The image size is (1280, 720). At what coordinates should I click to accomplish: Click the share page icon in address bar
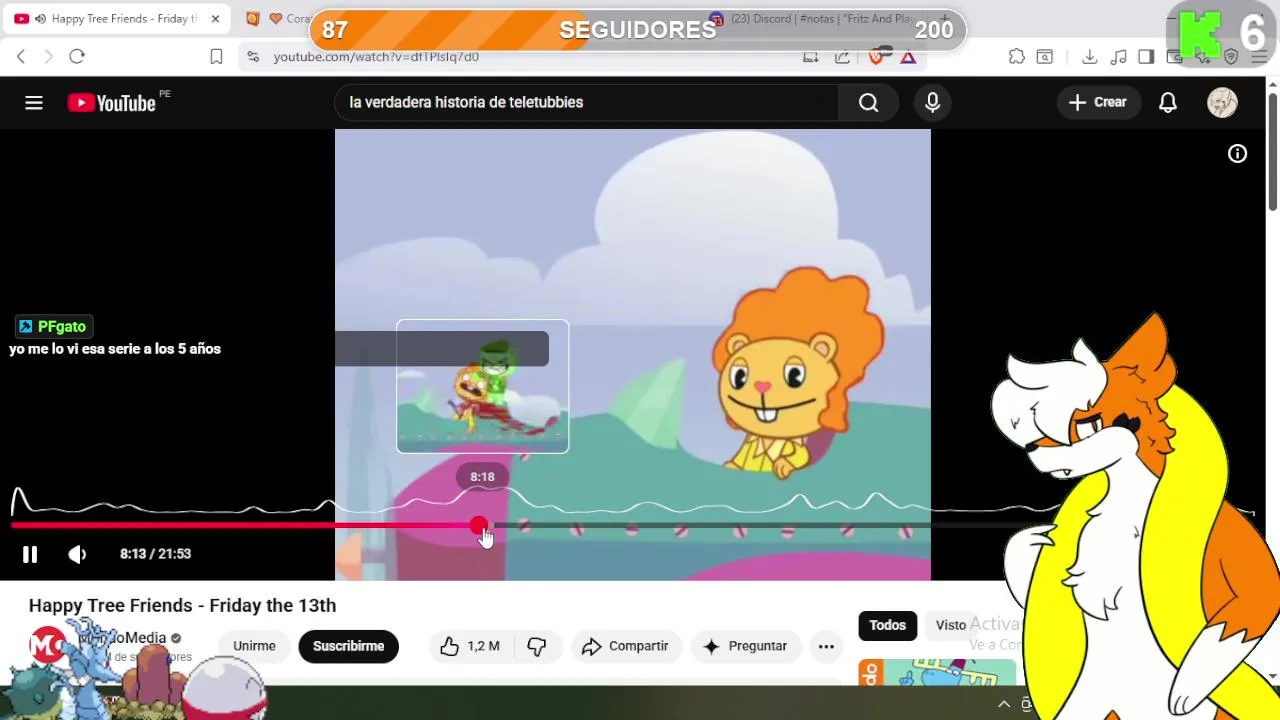[x=842, y=57]
